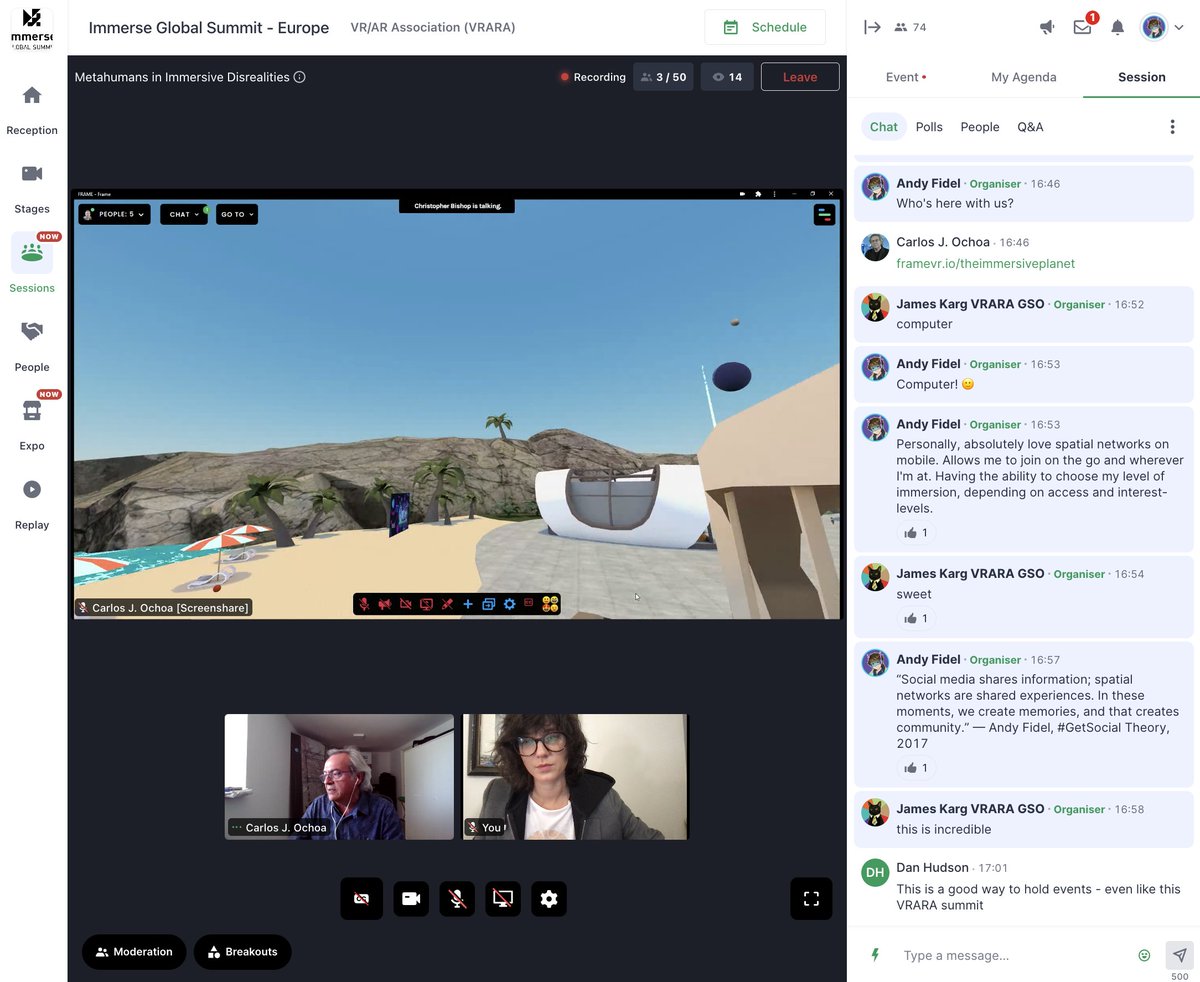Toggle screen sharing in session controls

click(x=503, y=899)
